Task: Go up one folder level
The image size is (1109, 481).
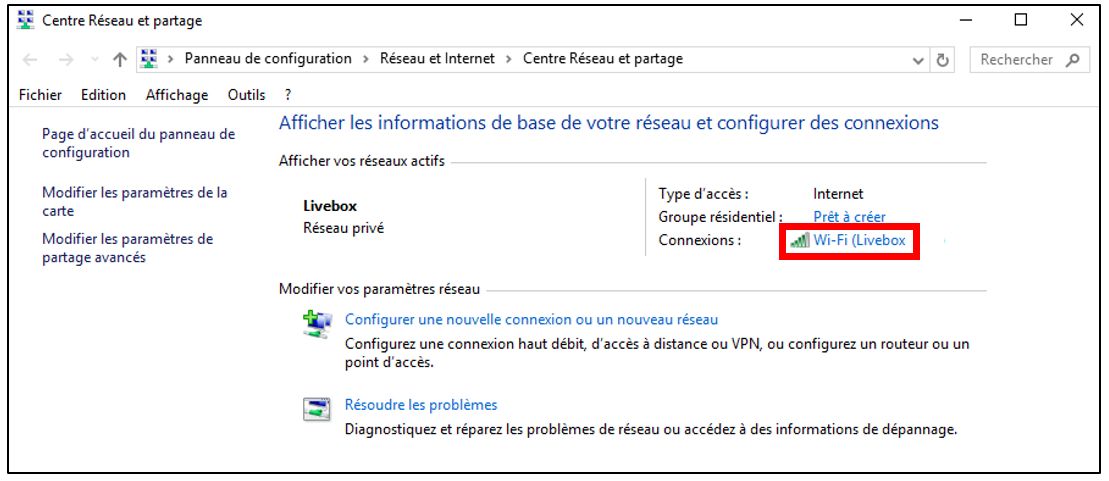Action: point(120,60)
